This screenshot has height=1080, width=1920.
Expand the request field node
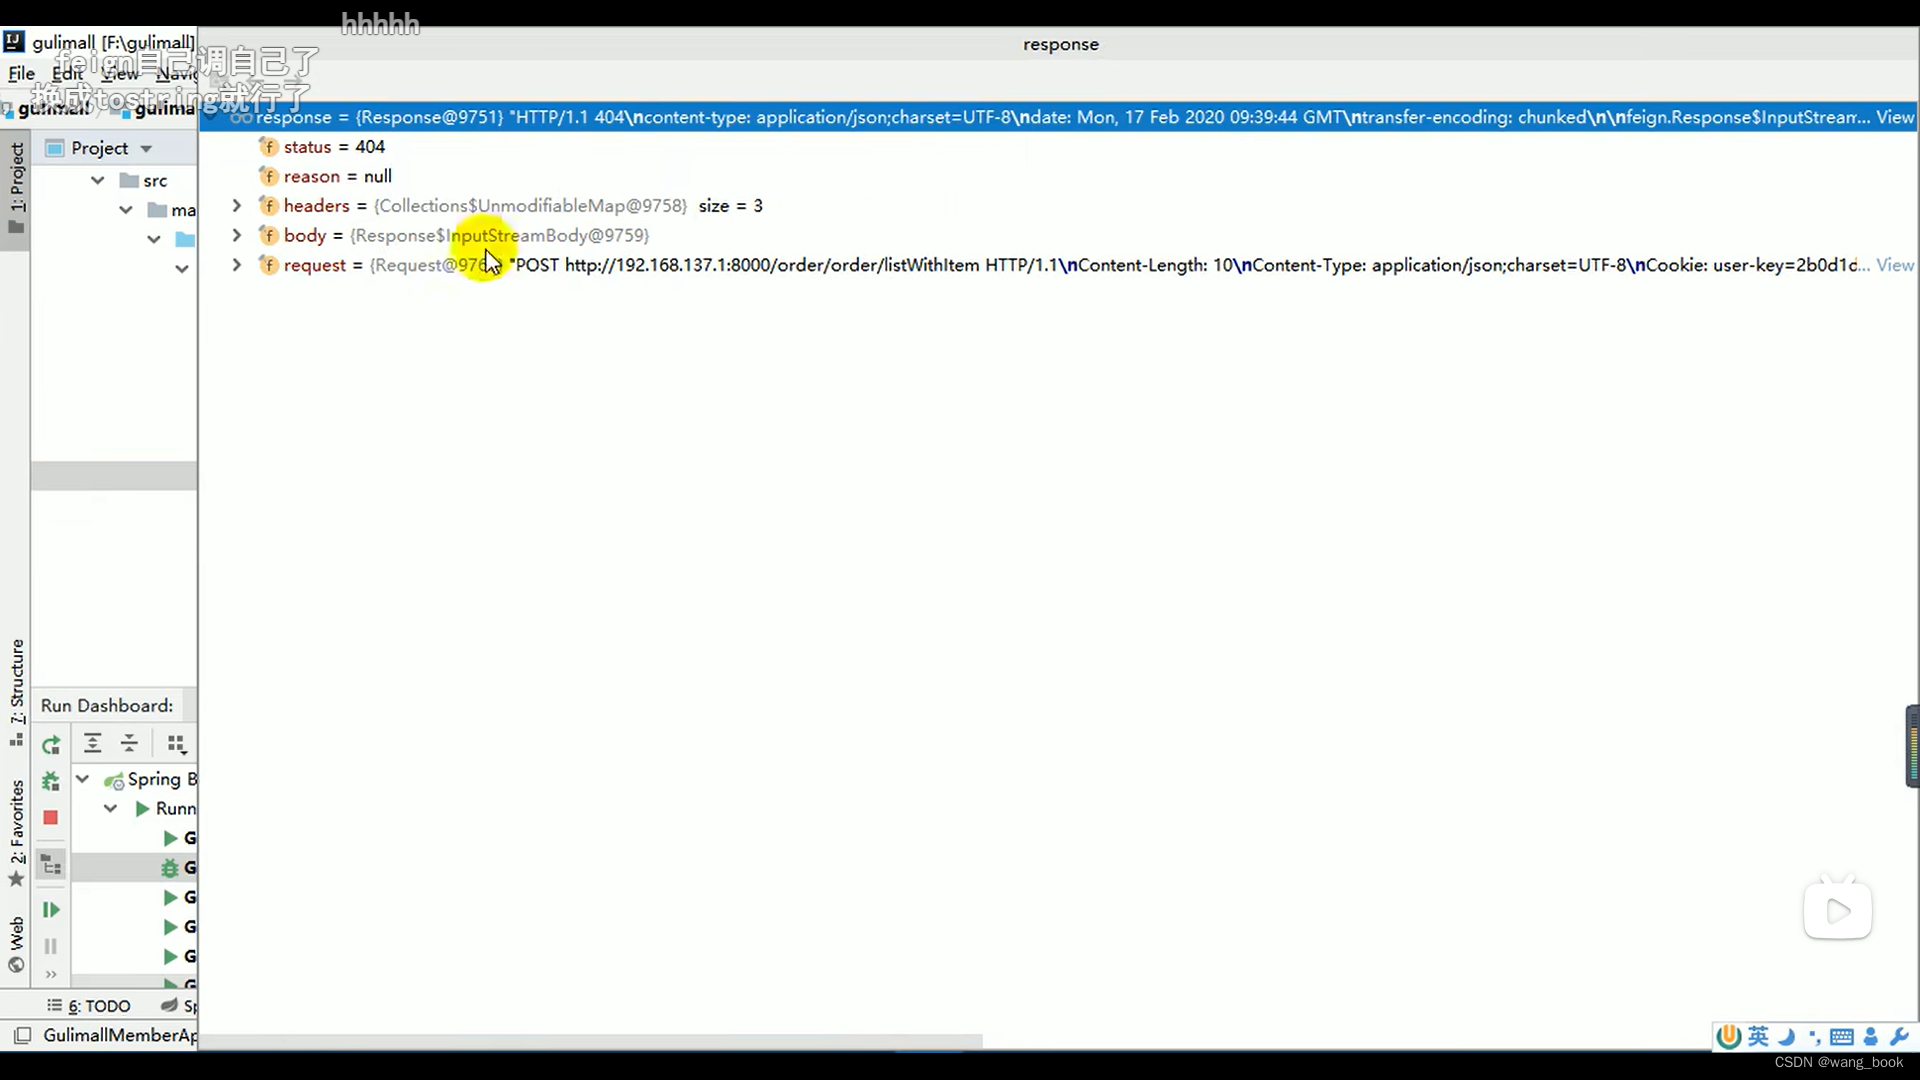tap(236, 265)
